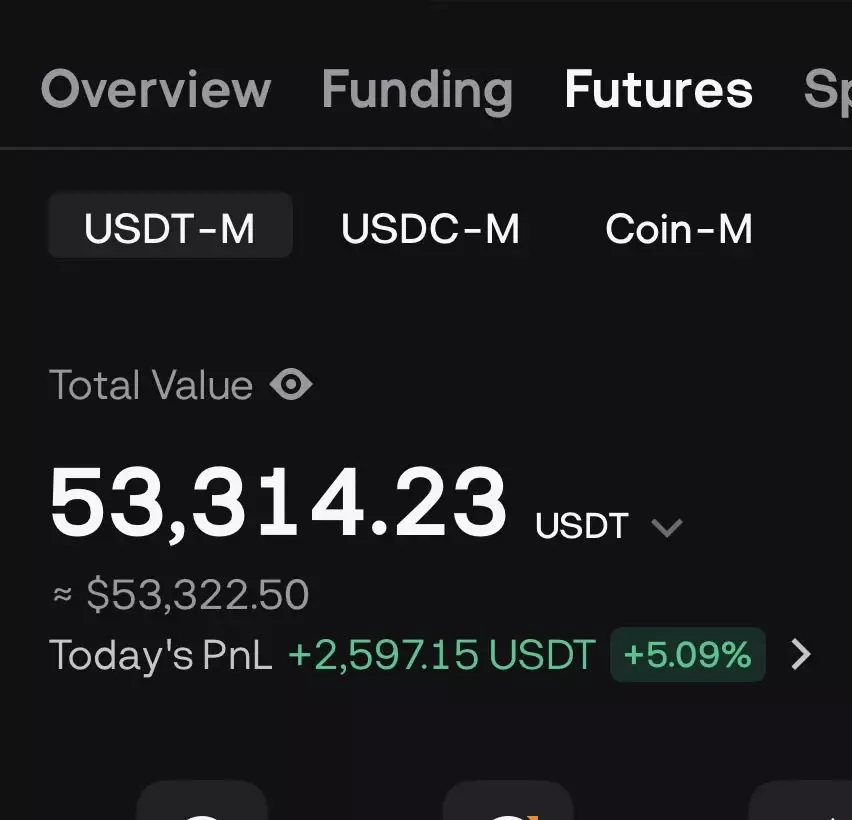Viewport: 852px width, 820px height.
Task: Choose the Coin-M futures option
Action: point(678,229)
